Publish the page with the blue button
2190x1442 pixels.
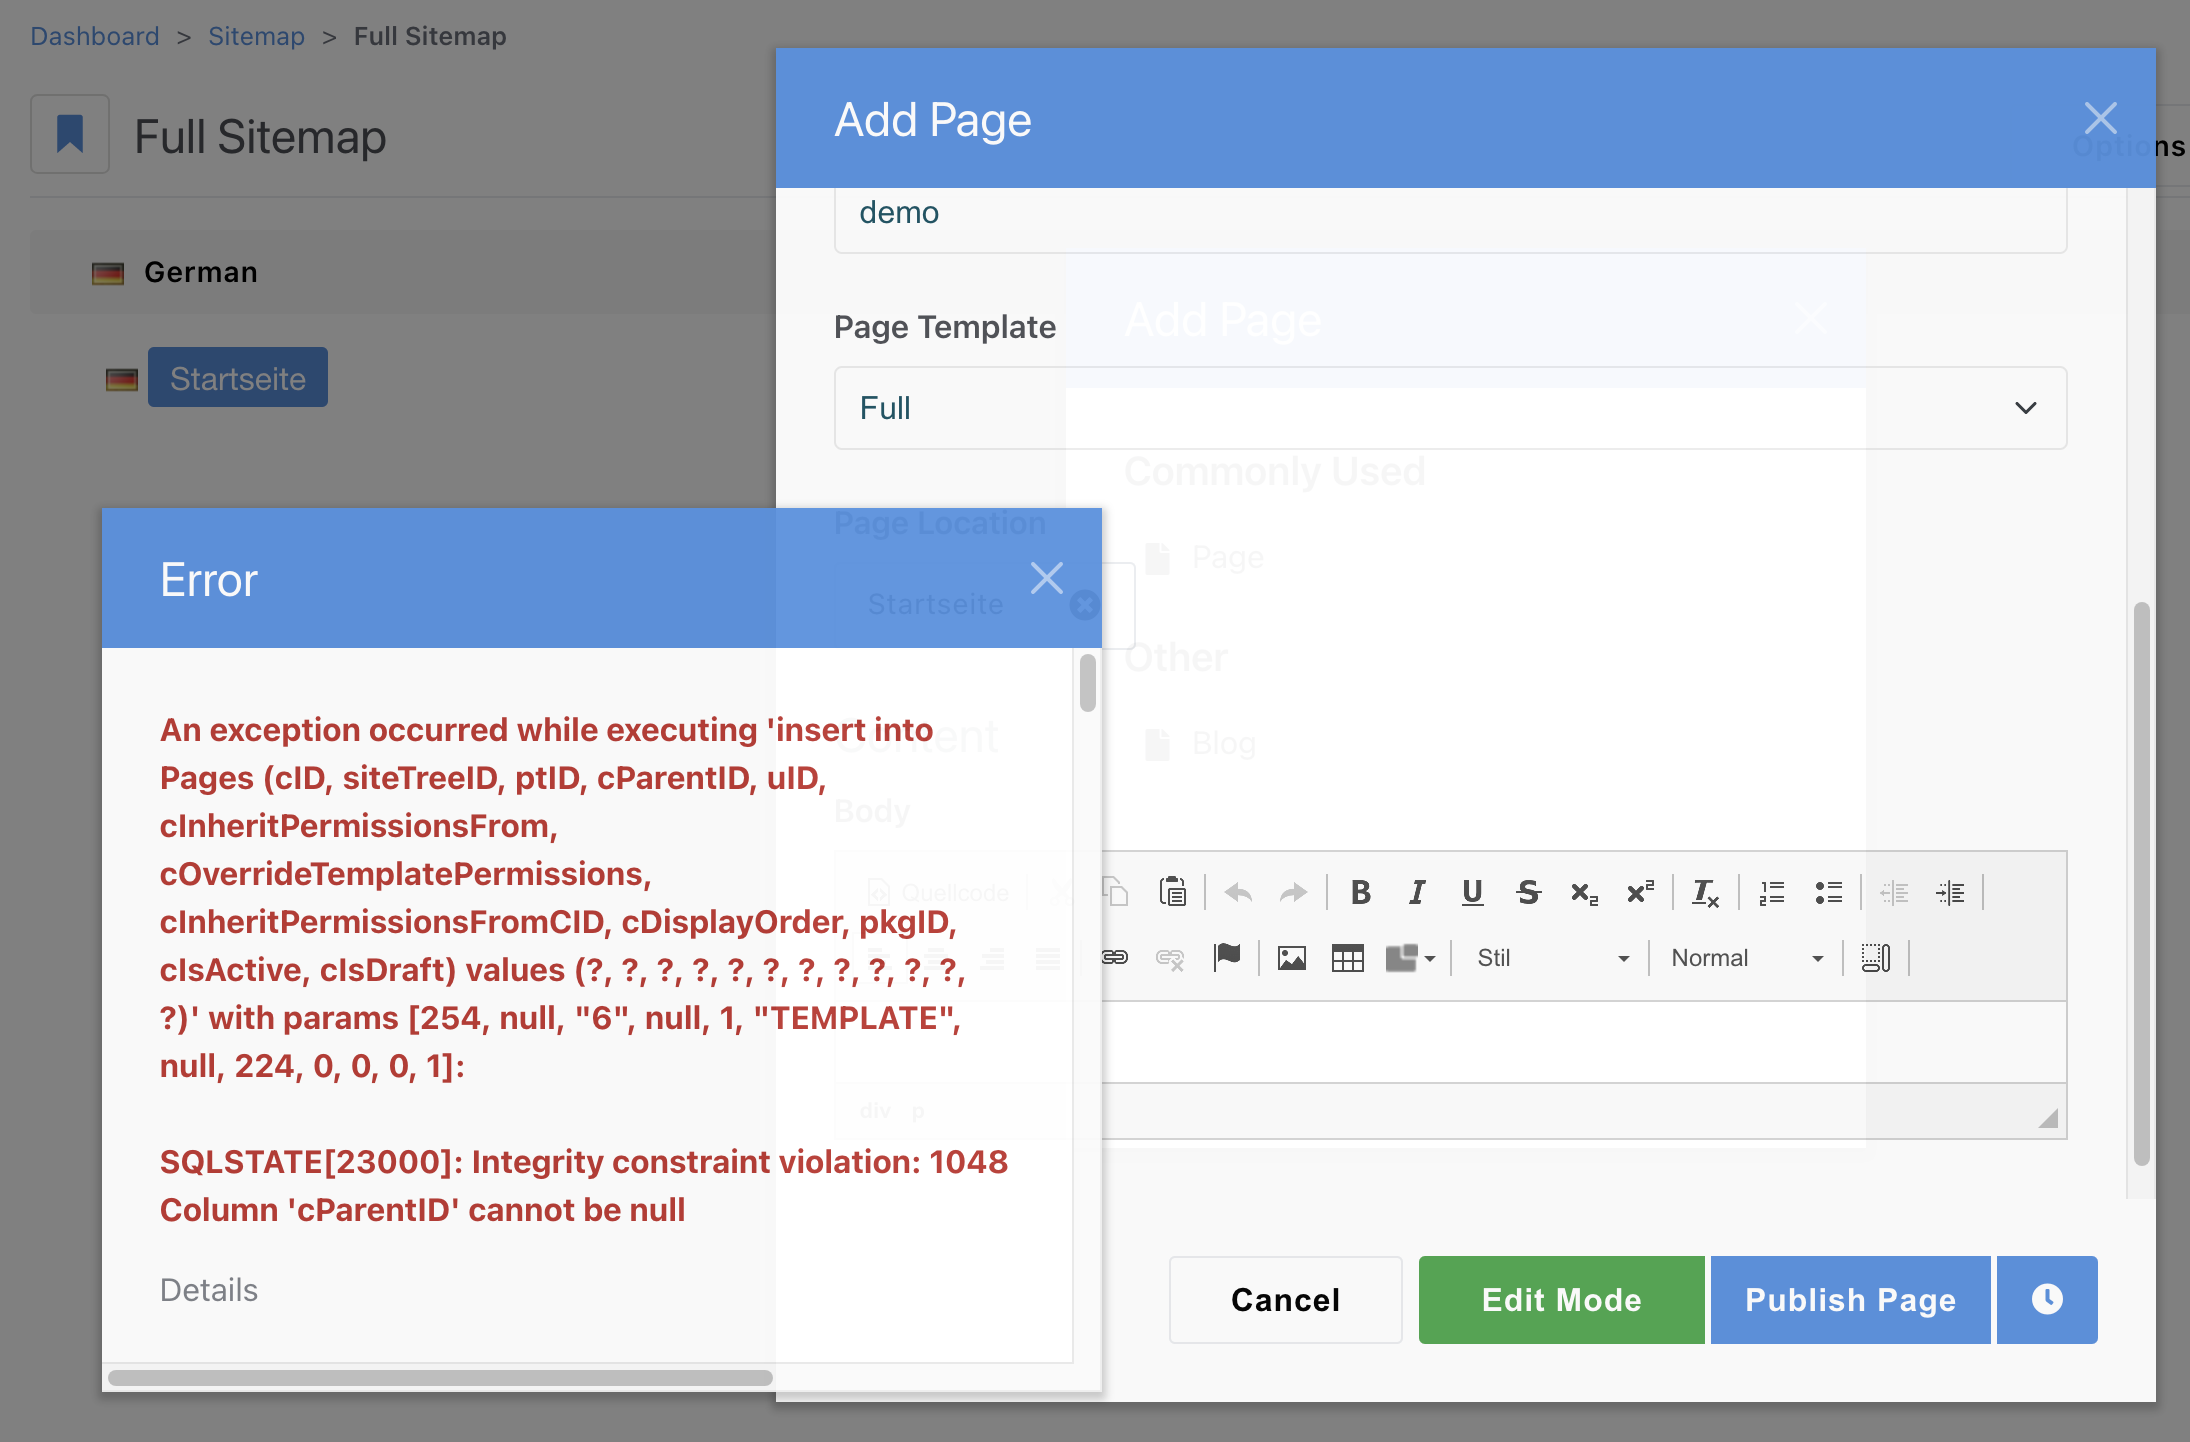(x=1849, y=1299)
